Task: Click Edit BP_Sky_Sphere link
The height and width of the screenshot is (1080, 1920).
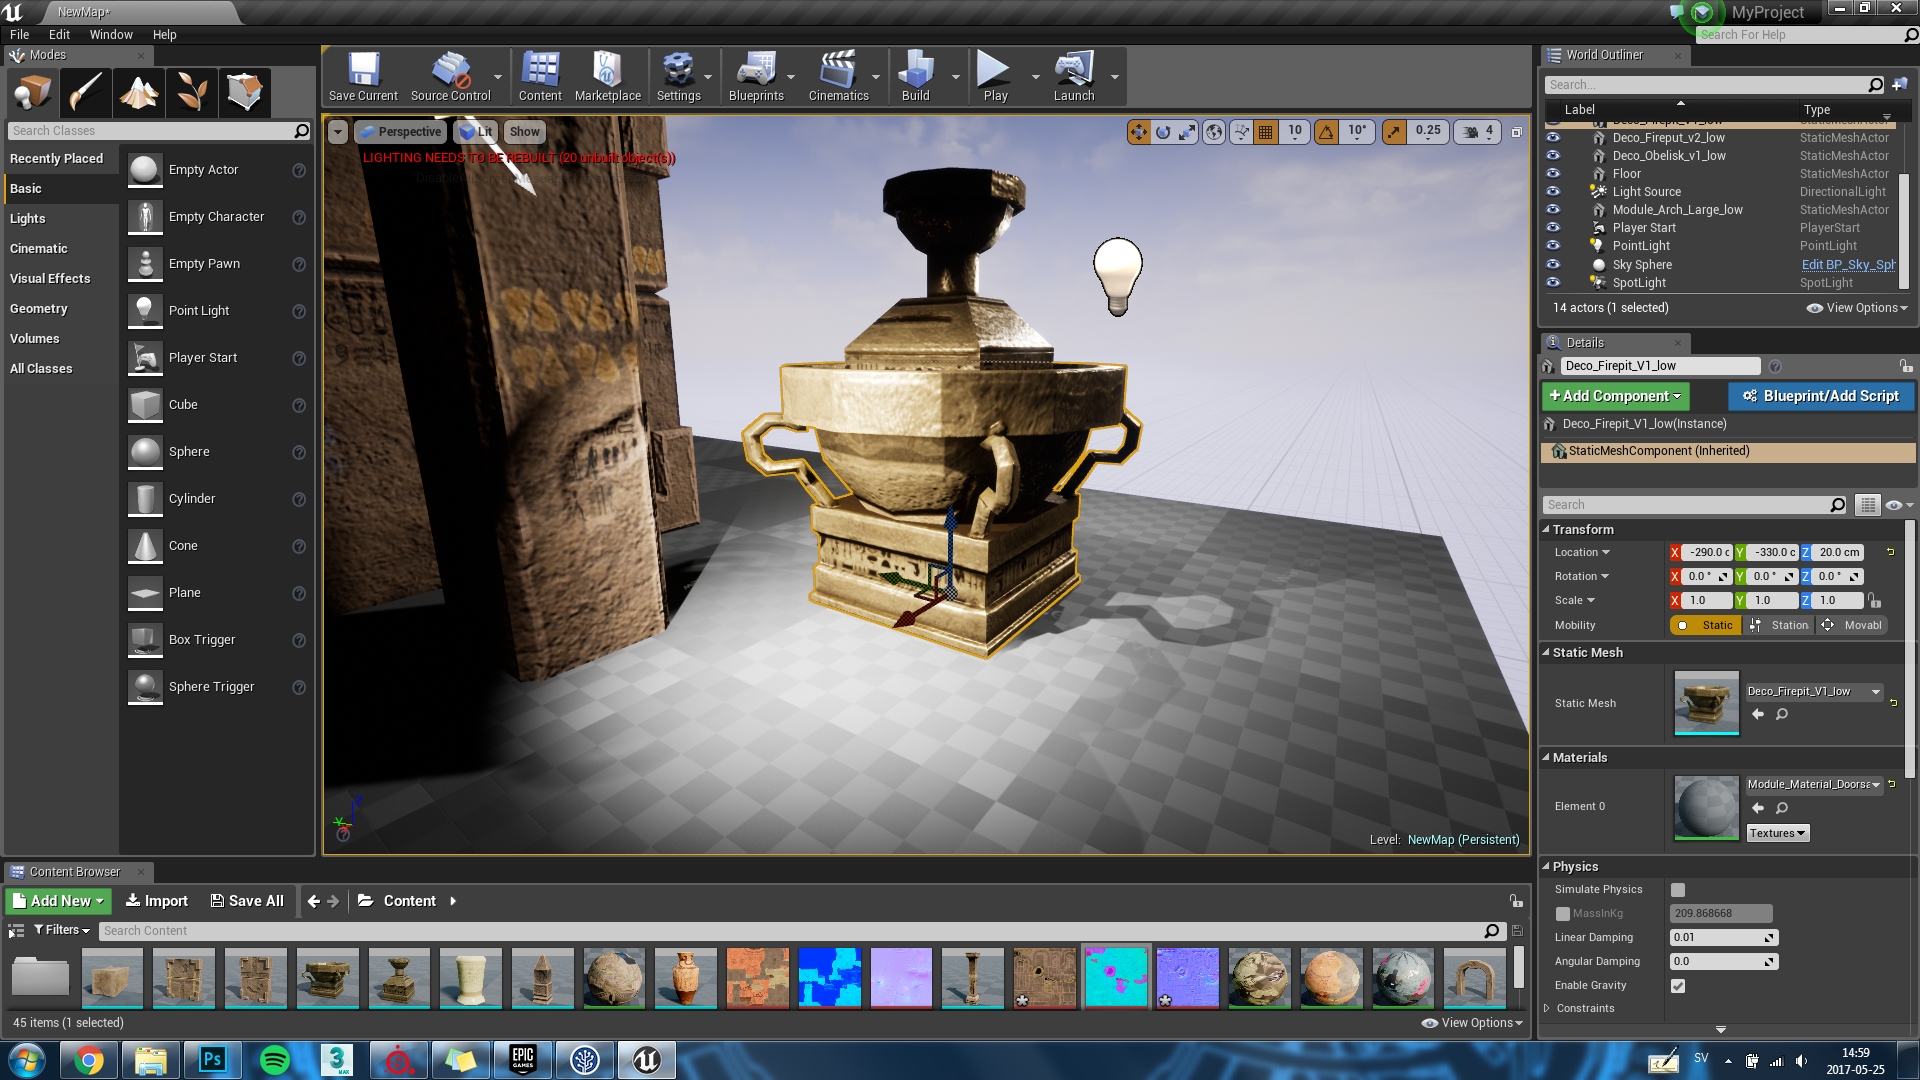Action: (1847, 265)
